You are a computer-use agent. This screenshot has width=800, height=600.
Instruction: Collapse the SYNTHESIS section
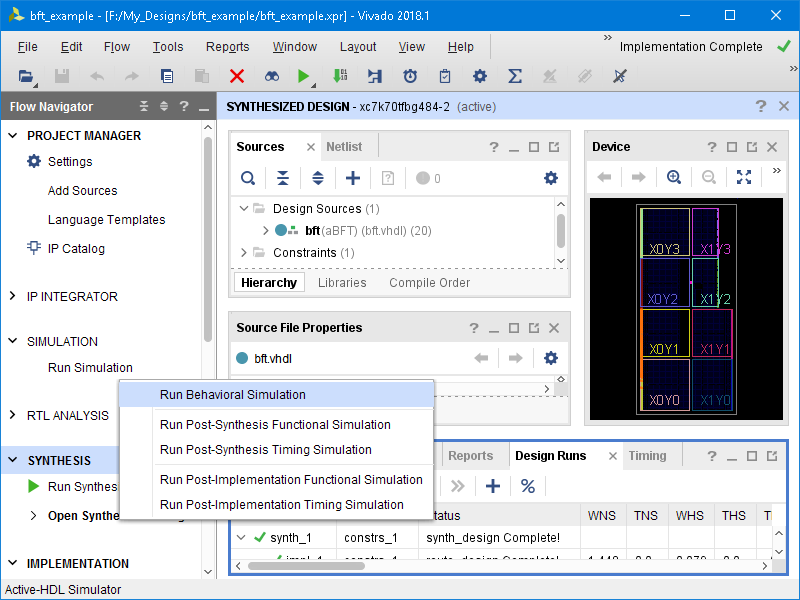(x=13, y=460)
